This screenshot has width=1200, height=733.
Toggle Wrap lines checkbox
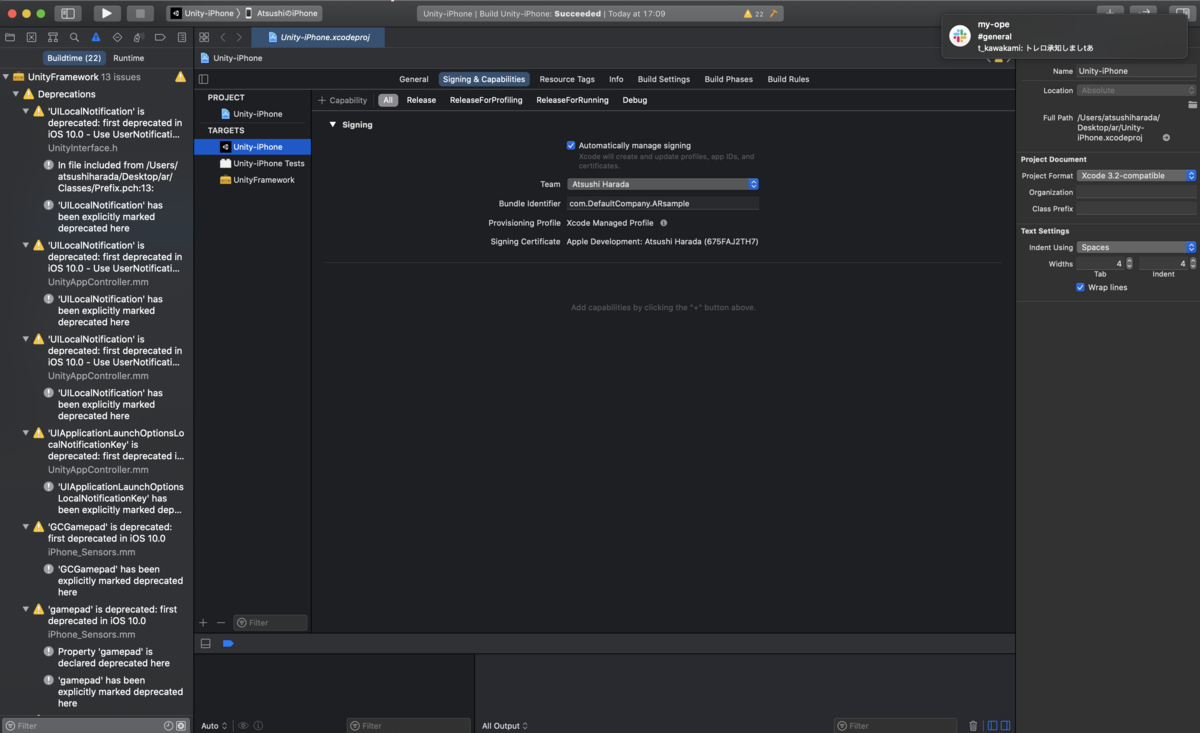coord(1080,287)
